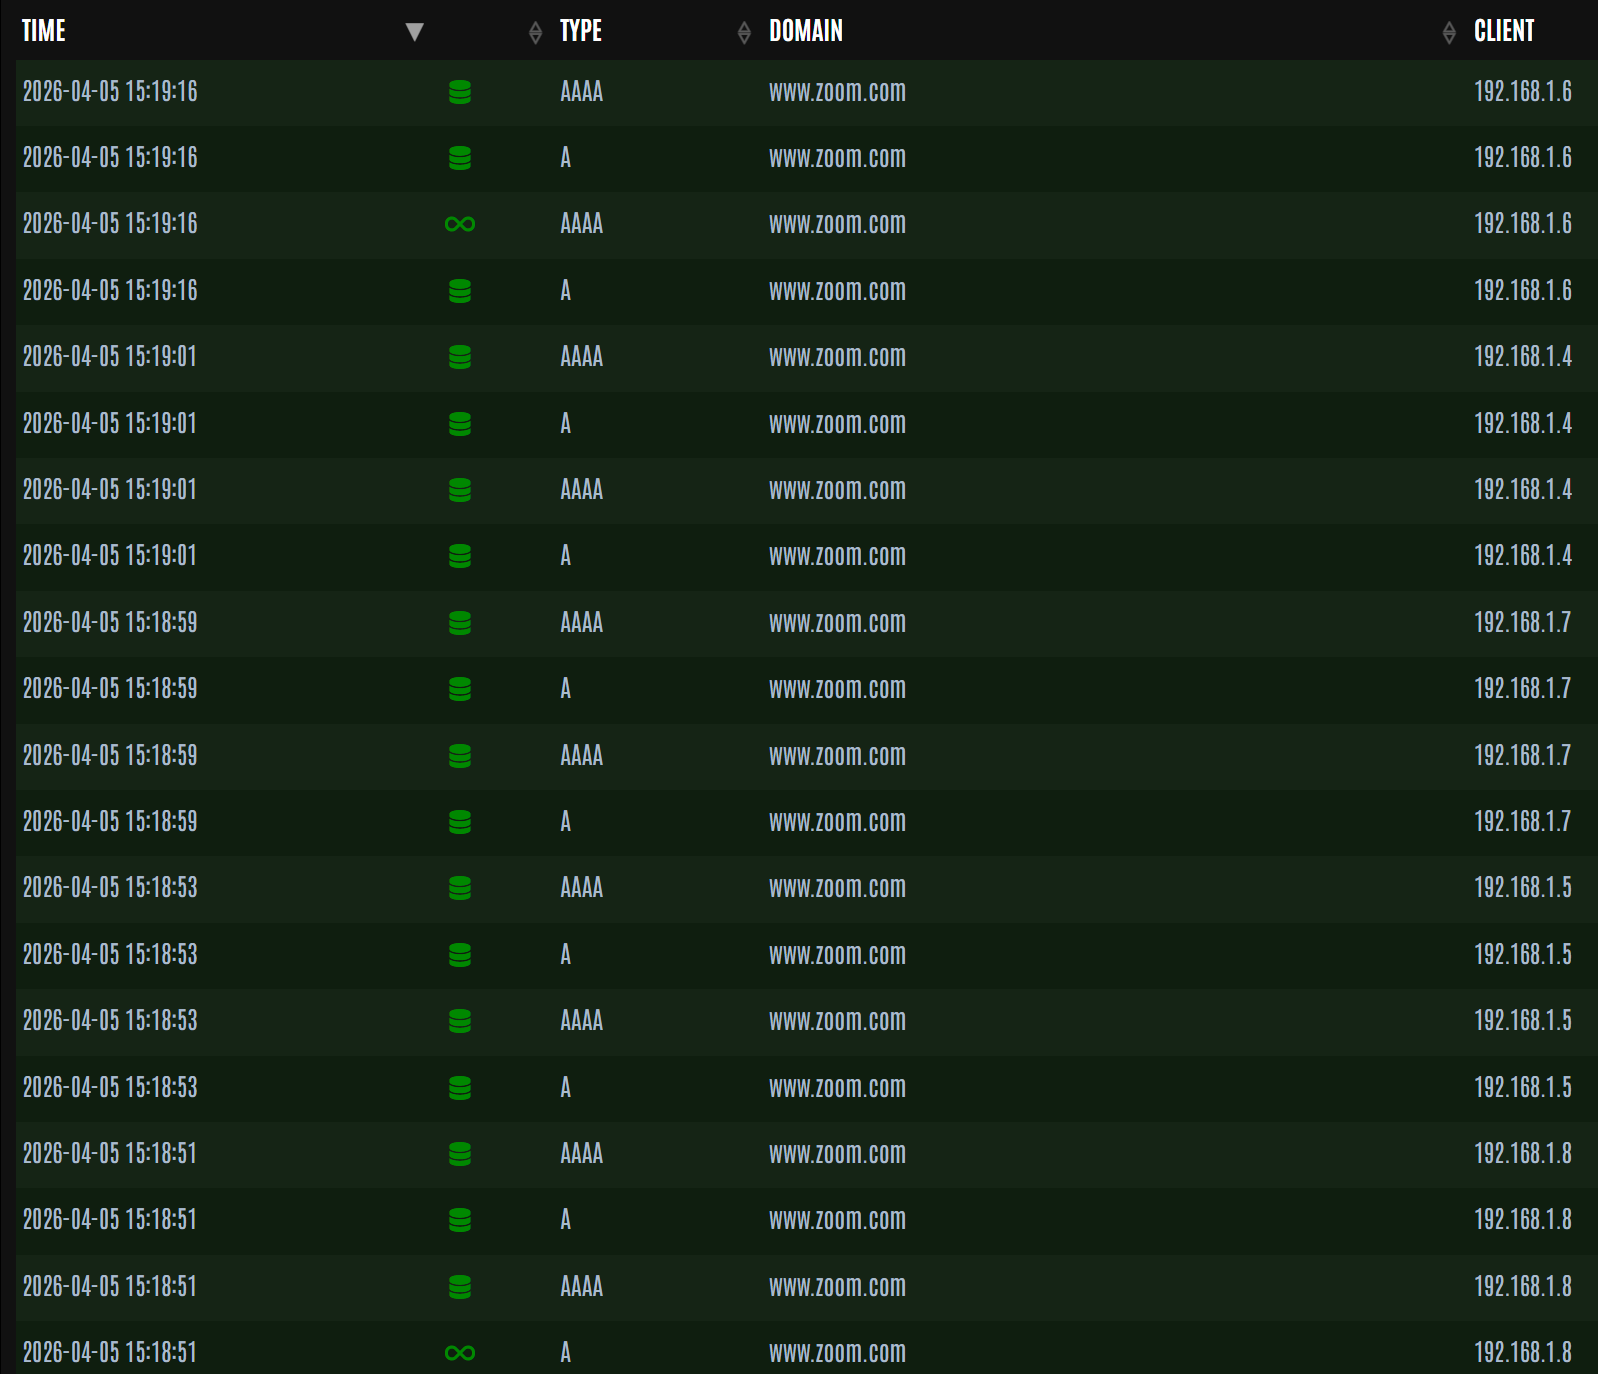Sort by the DOMAIN column header
The height and width of the screenshot is (1374, 1598).
pyautogui.click(x=806, y=31)
